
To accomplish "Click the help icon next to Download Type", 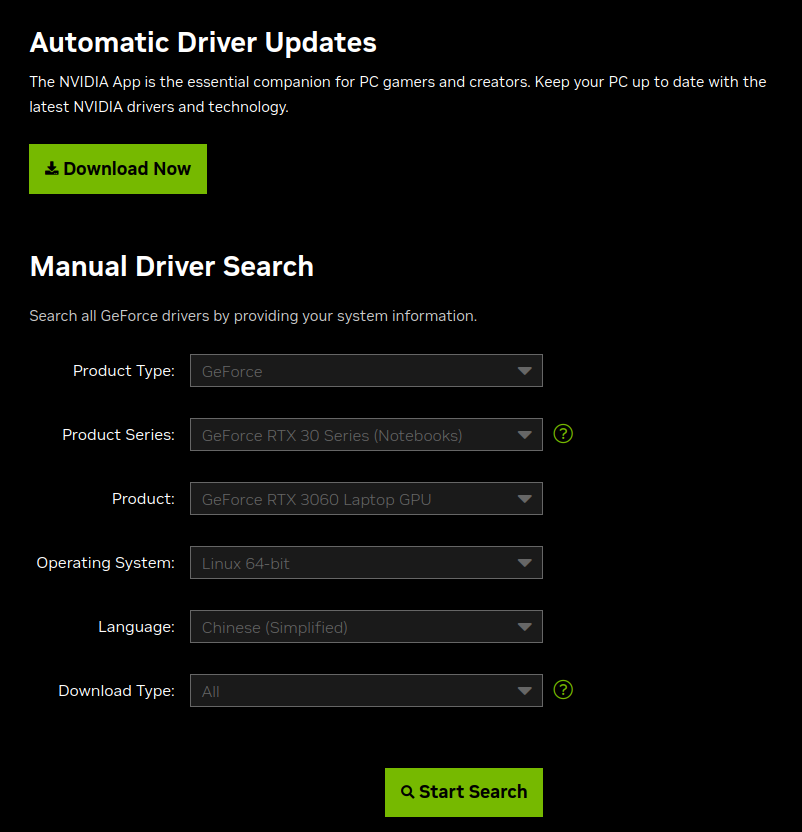I will (x=563, y=690).
